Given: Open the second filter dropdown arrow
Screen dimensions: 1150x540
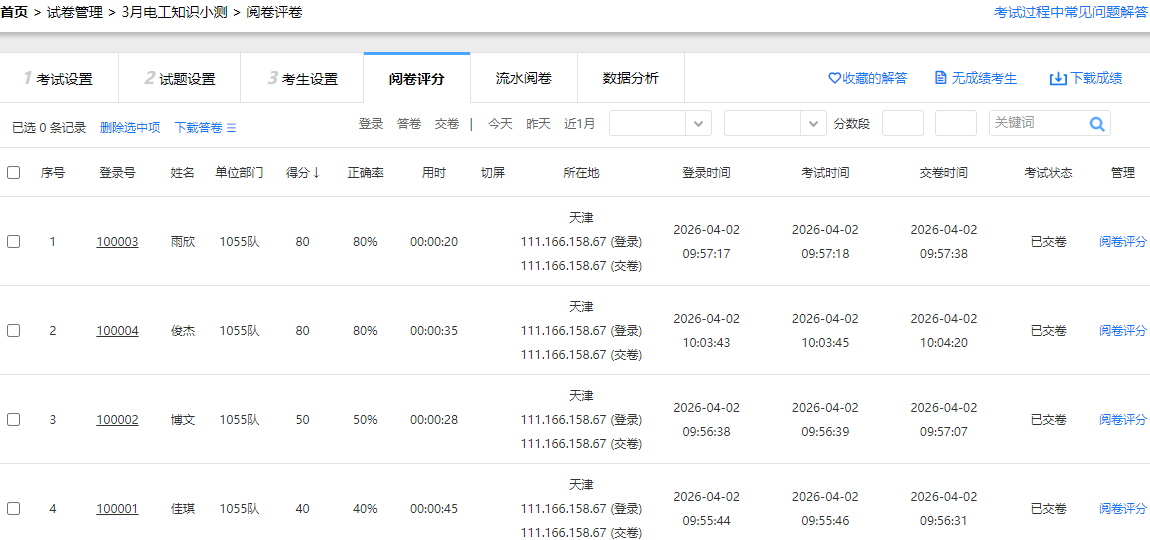Looking at the screenshot, I should click(x=813, y=123).
